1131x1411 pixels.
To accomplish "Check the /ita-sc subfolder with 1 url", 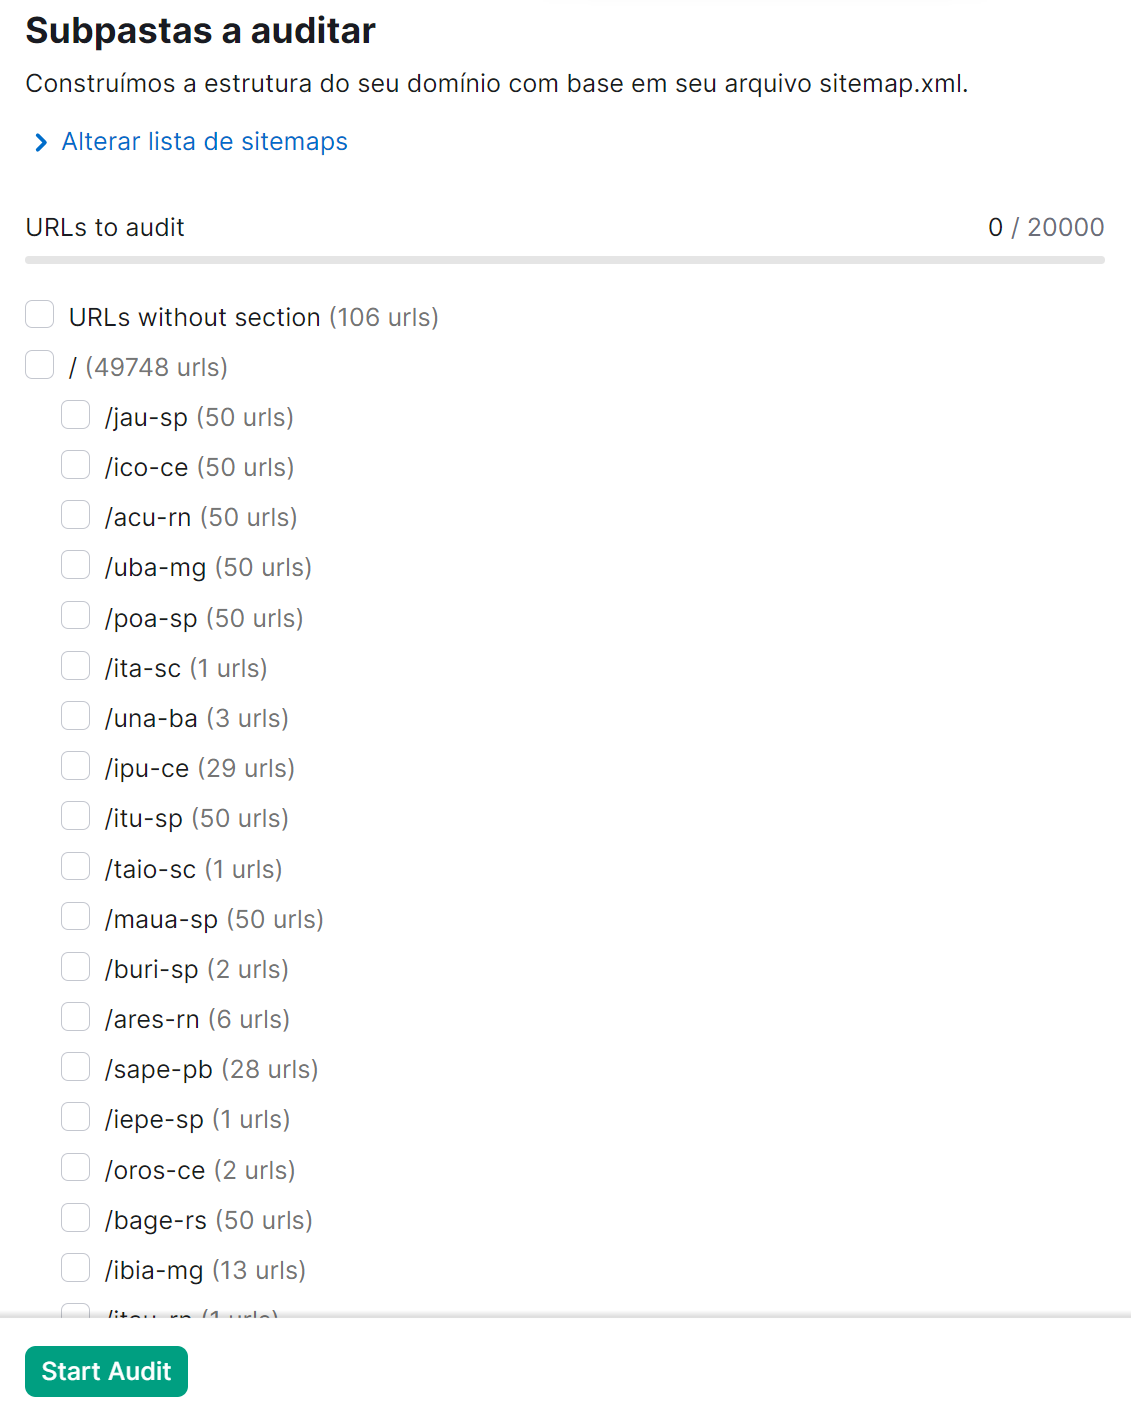I will [x=75, y=665].
